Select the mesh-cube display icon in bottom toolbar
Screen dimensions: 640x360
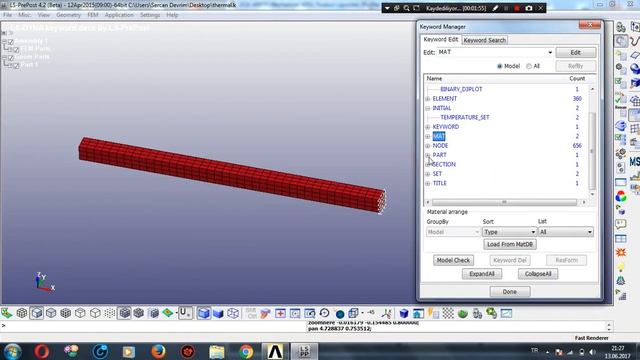click(x=22, y=313)
